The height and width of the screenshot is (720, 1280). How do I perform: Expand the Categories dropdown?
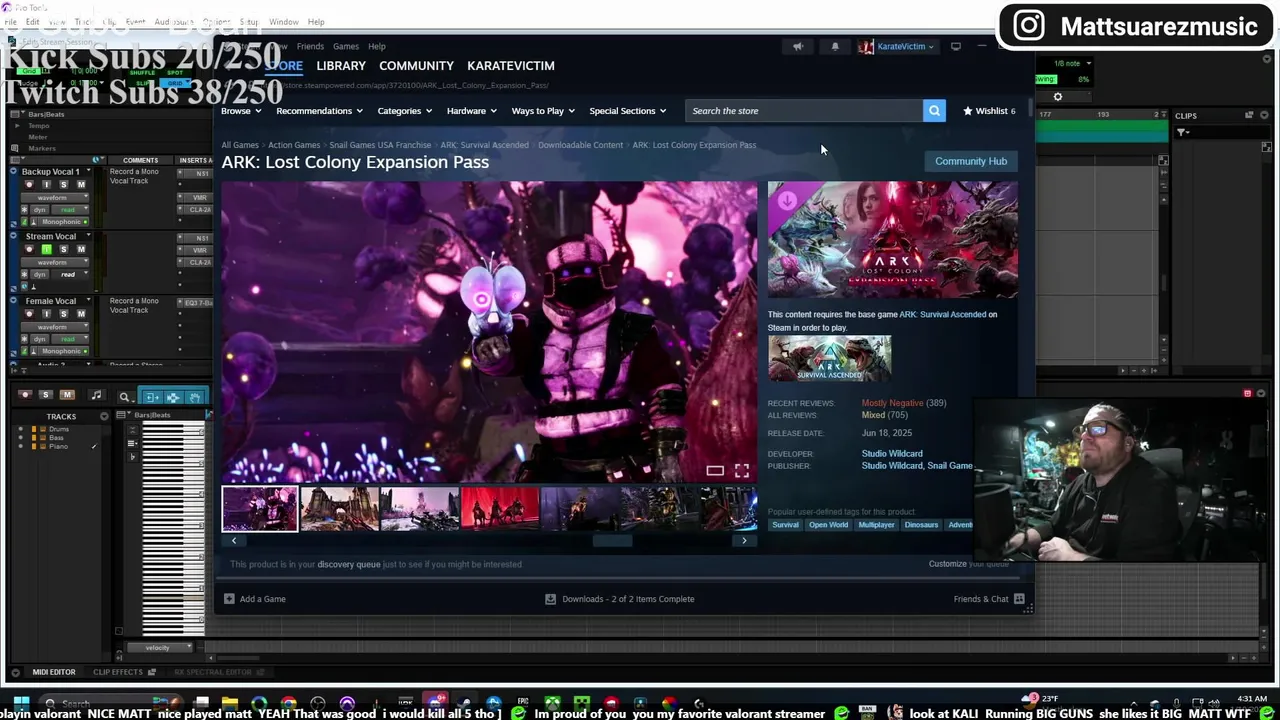pyautogui.click(x=404, y=111)
